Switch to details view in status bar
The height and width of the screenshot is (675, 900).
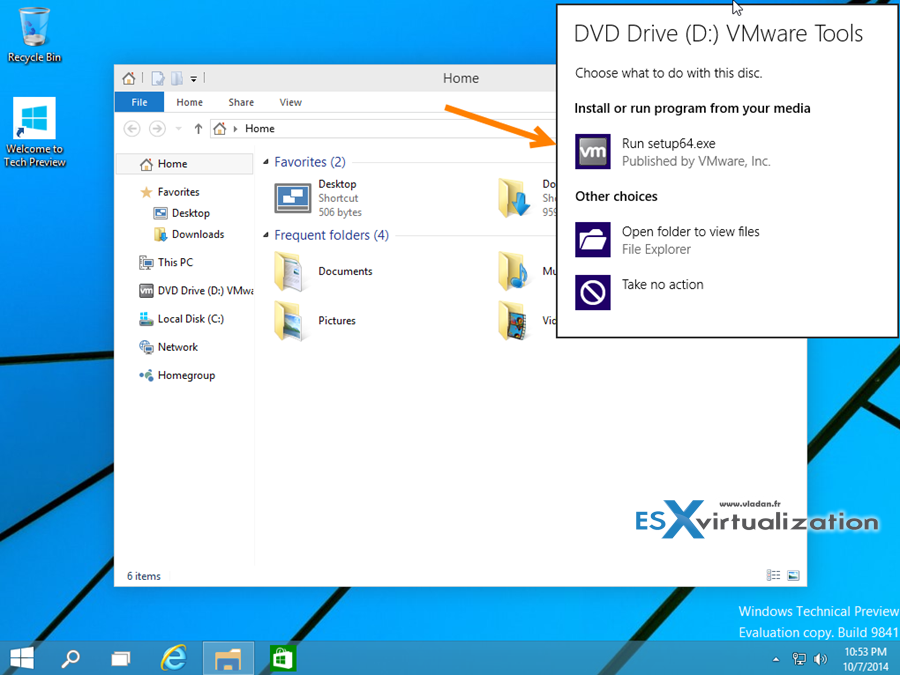773,575
